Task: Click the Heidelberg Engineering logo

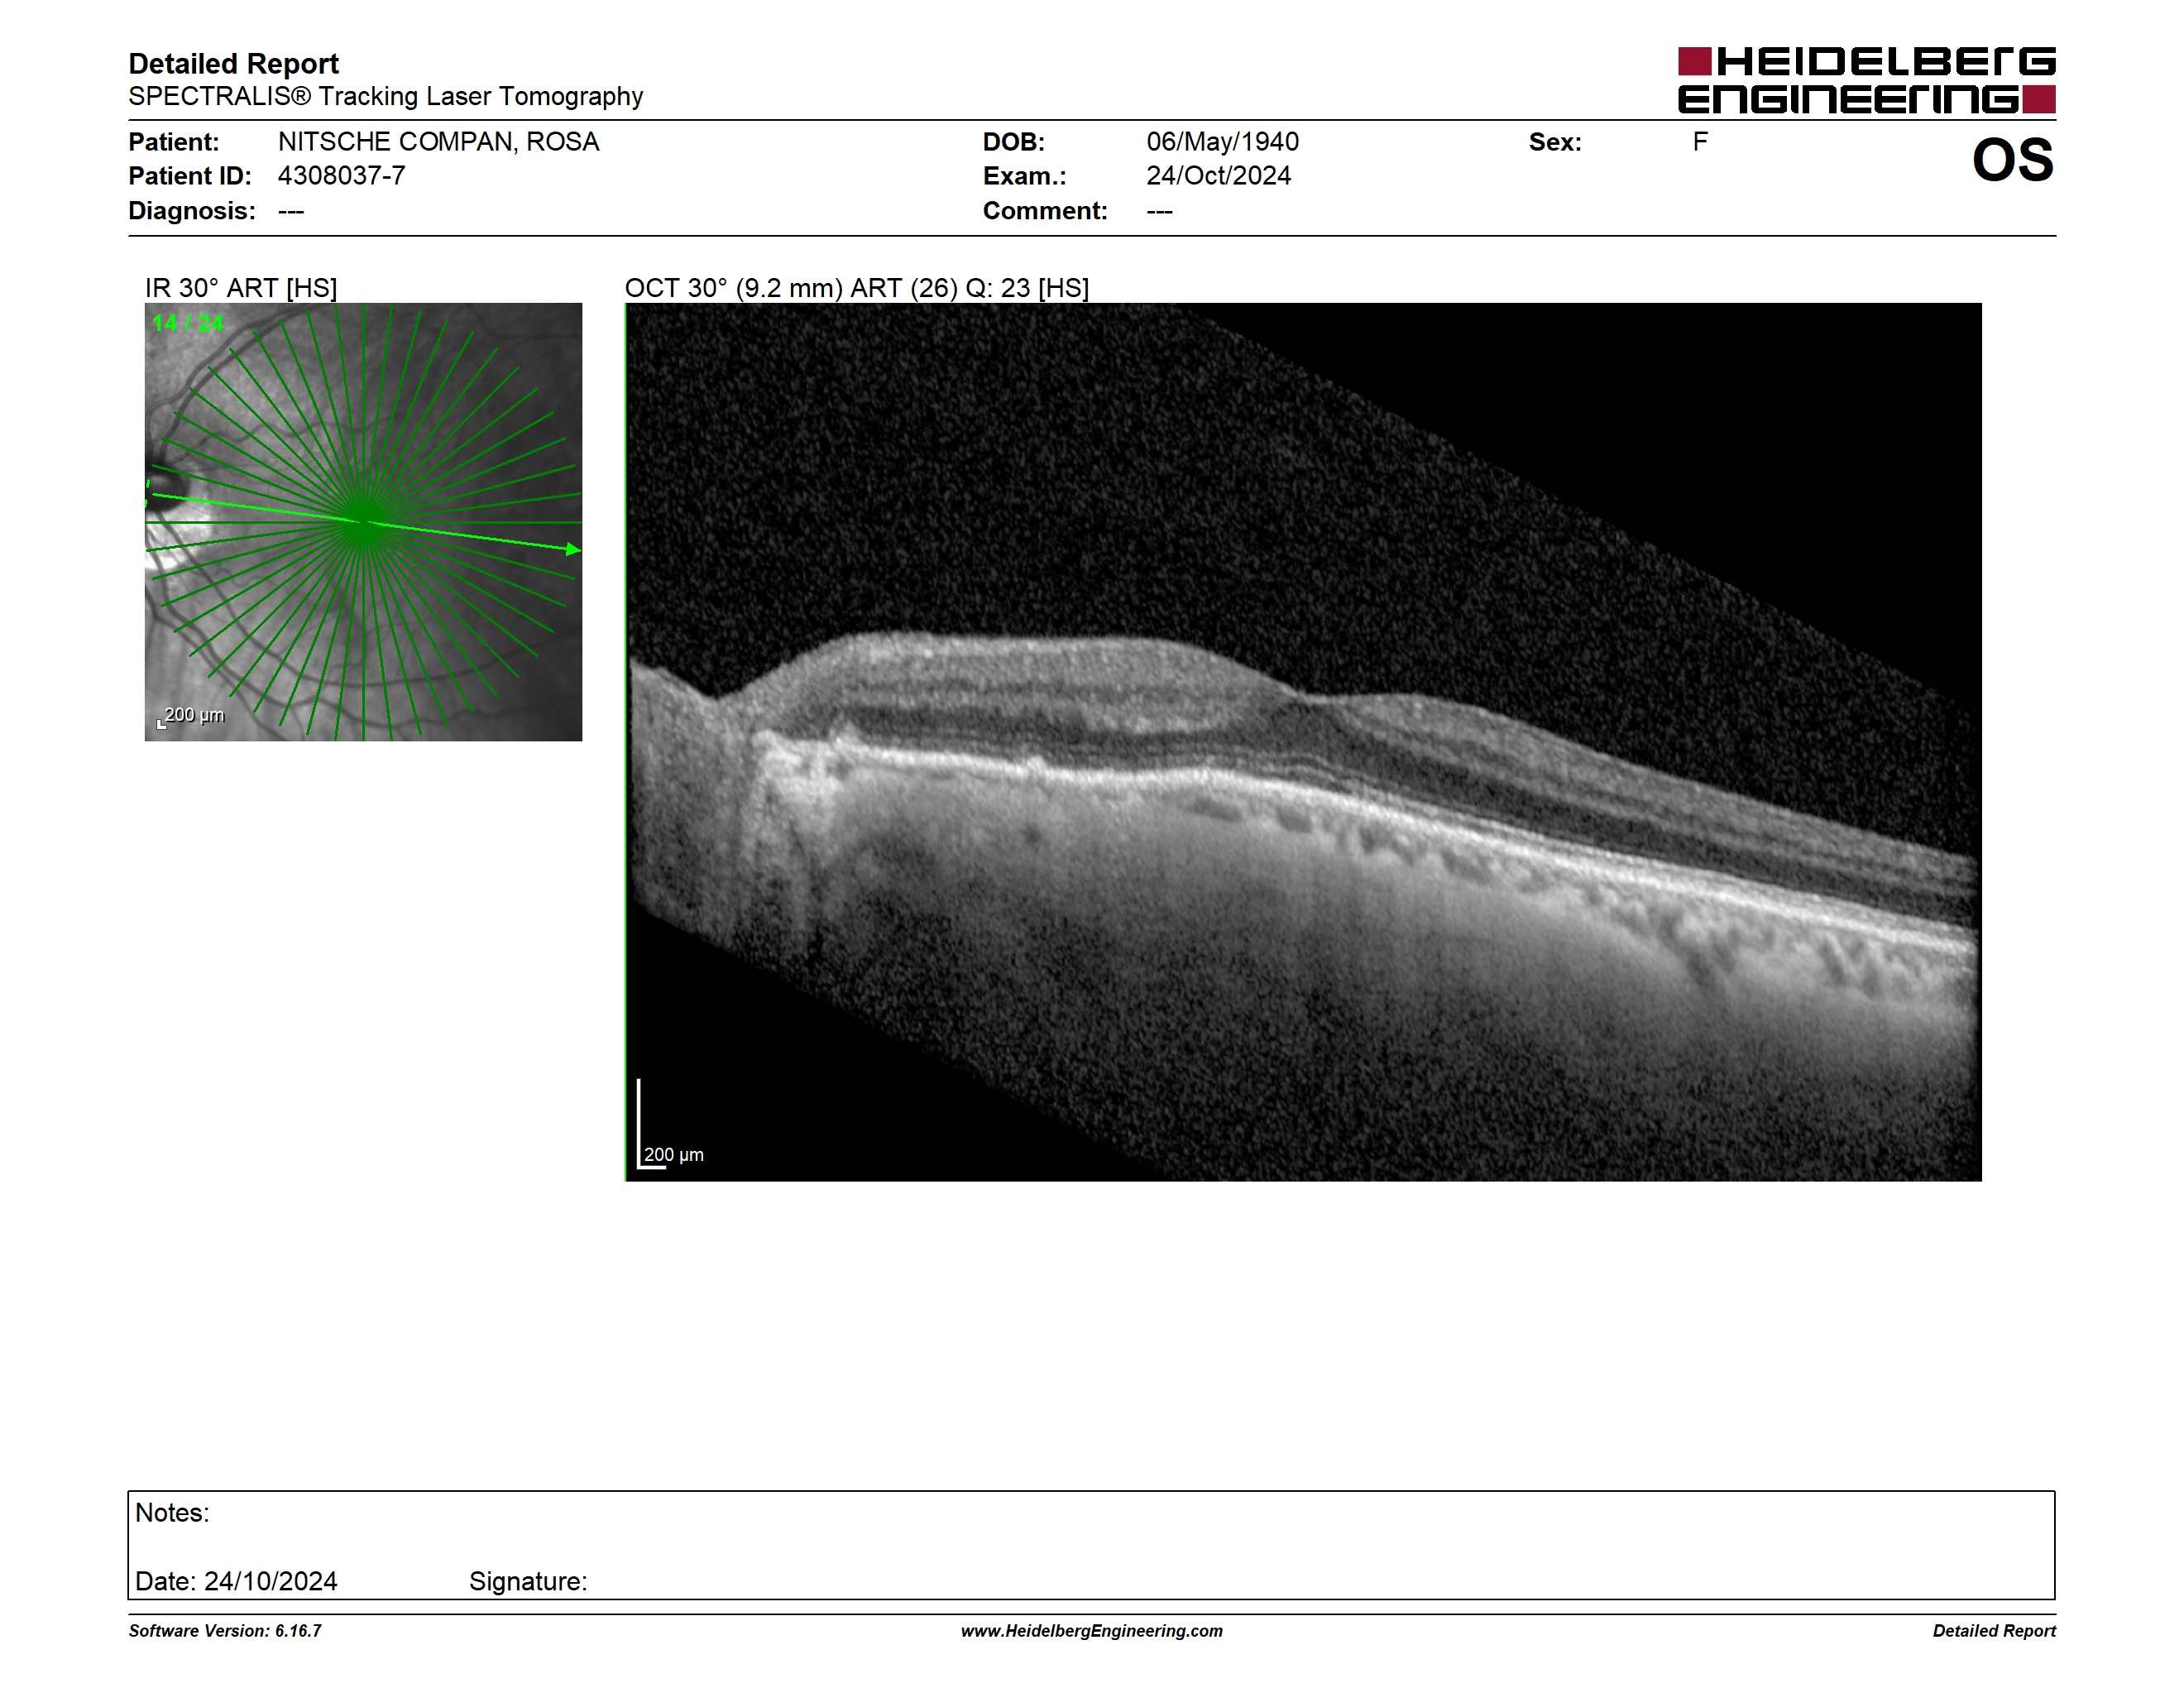Action: pos(1866,80)
